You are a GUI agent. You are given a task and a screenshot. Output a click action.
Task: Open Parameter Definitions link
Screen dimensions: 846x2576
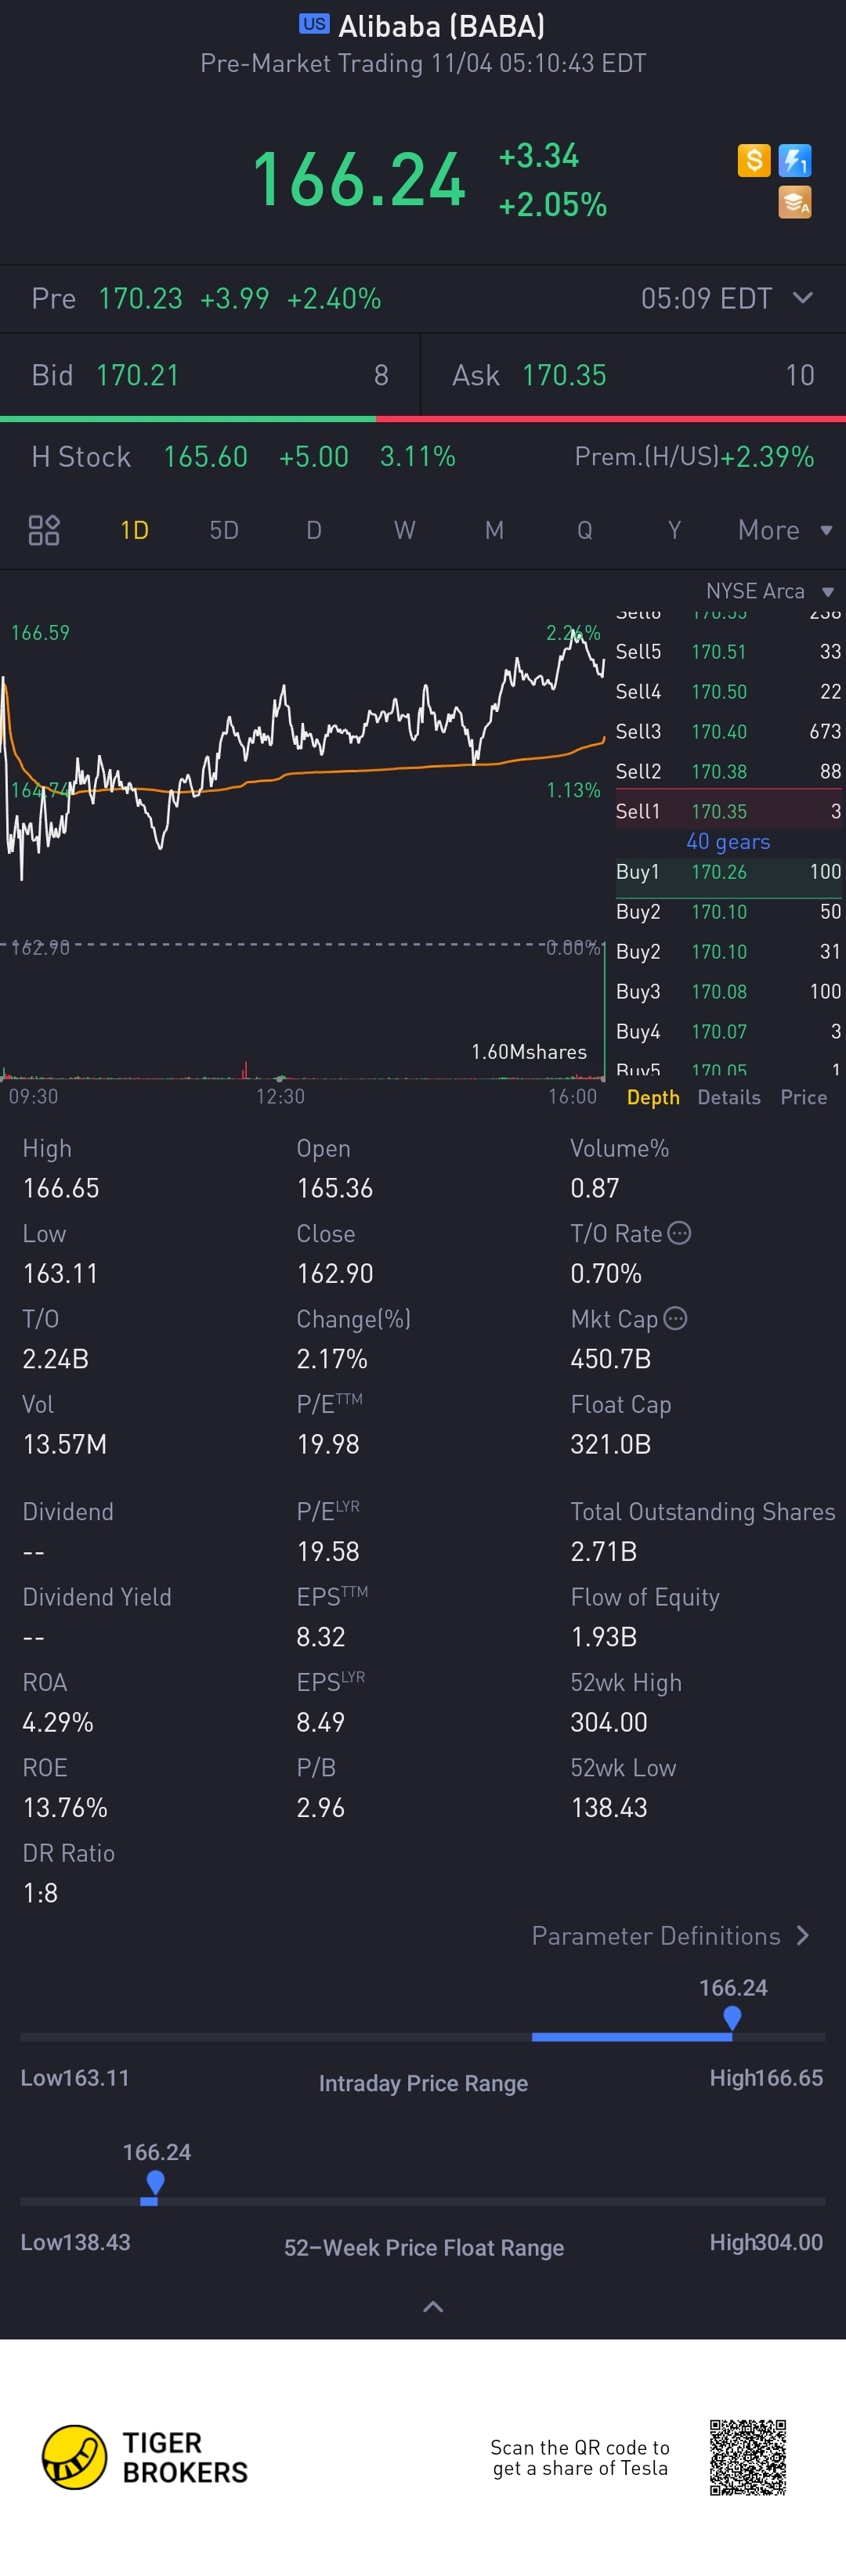click(x=670, y=1936)
